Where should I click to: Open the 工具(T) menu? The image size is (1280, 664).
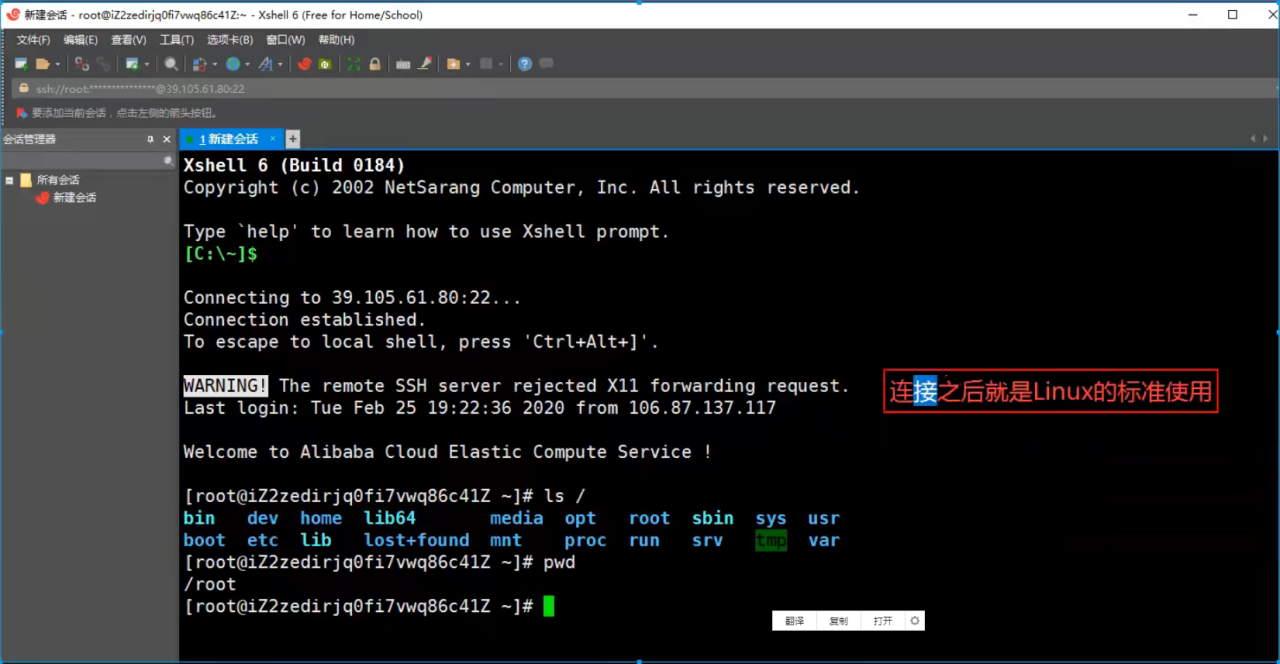point(176,40)
